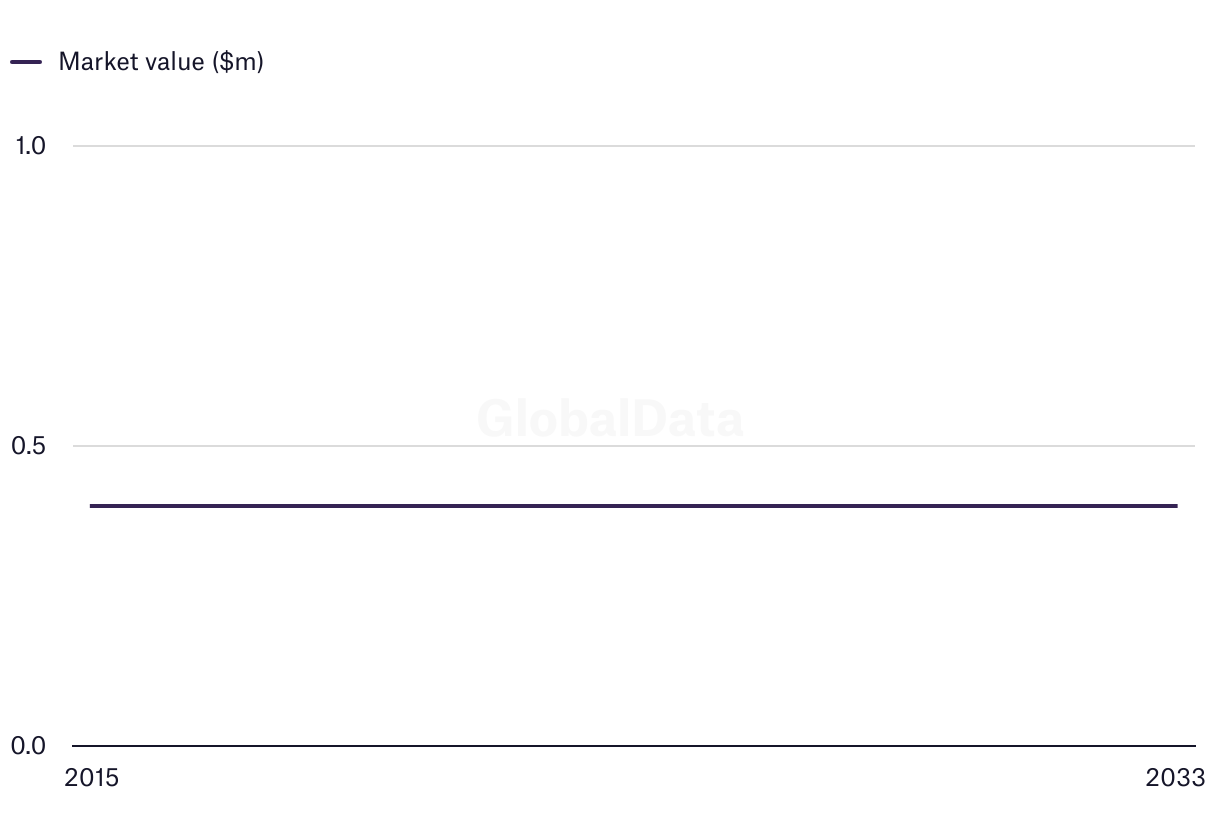Click the dark x-axis baseline
This screenshot has width=1220, height=836.
click(x=634, y=746)
